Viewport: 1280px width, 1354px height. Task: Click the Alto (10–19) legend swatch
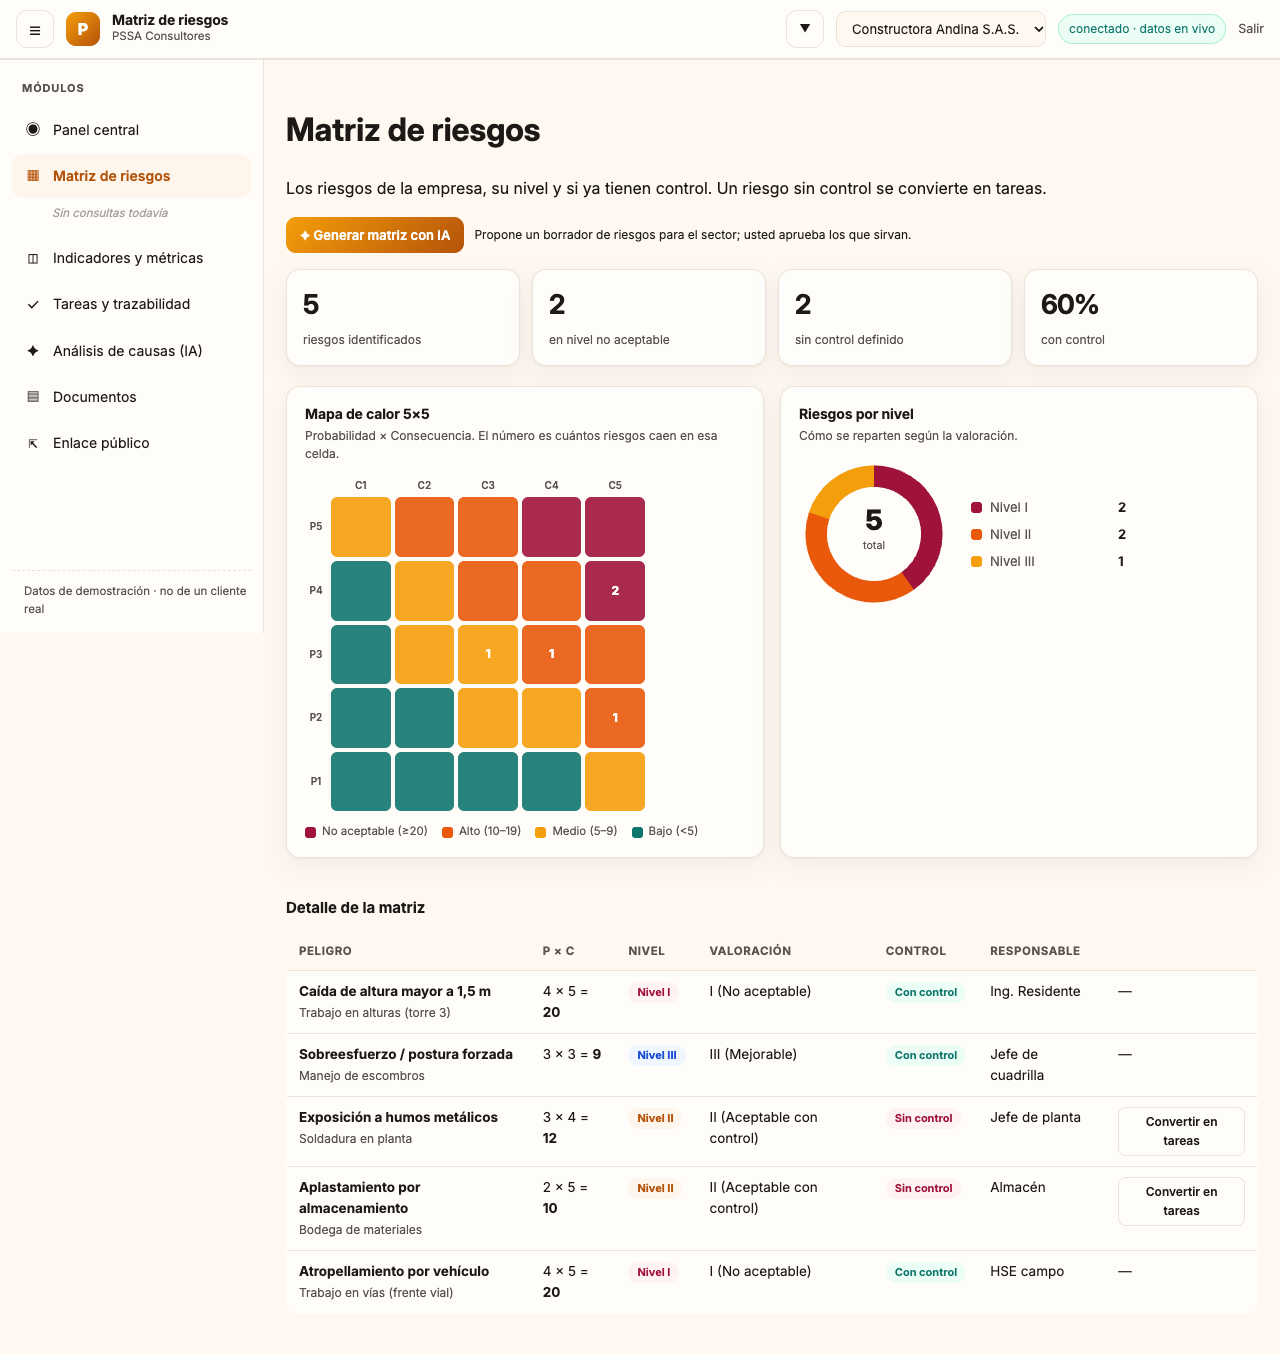[448, 832]
